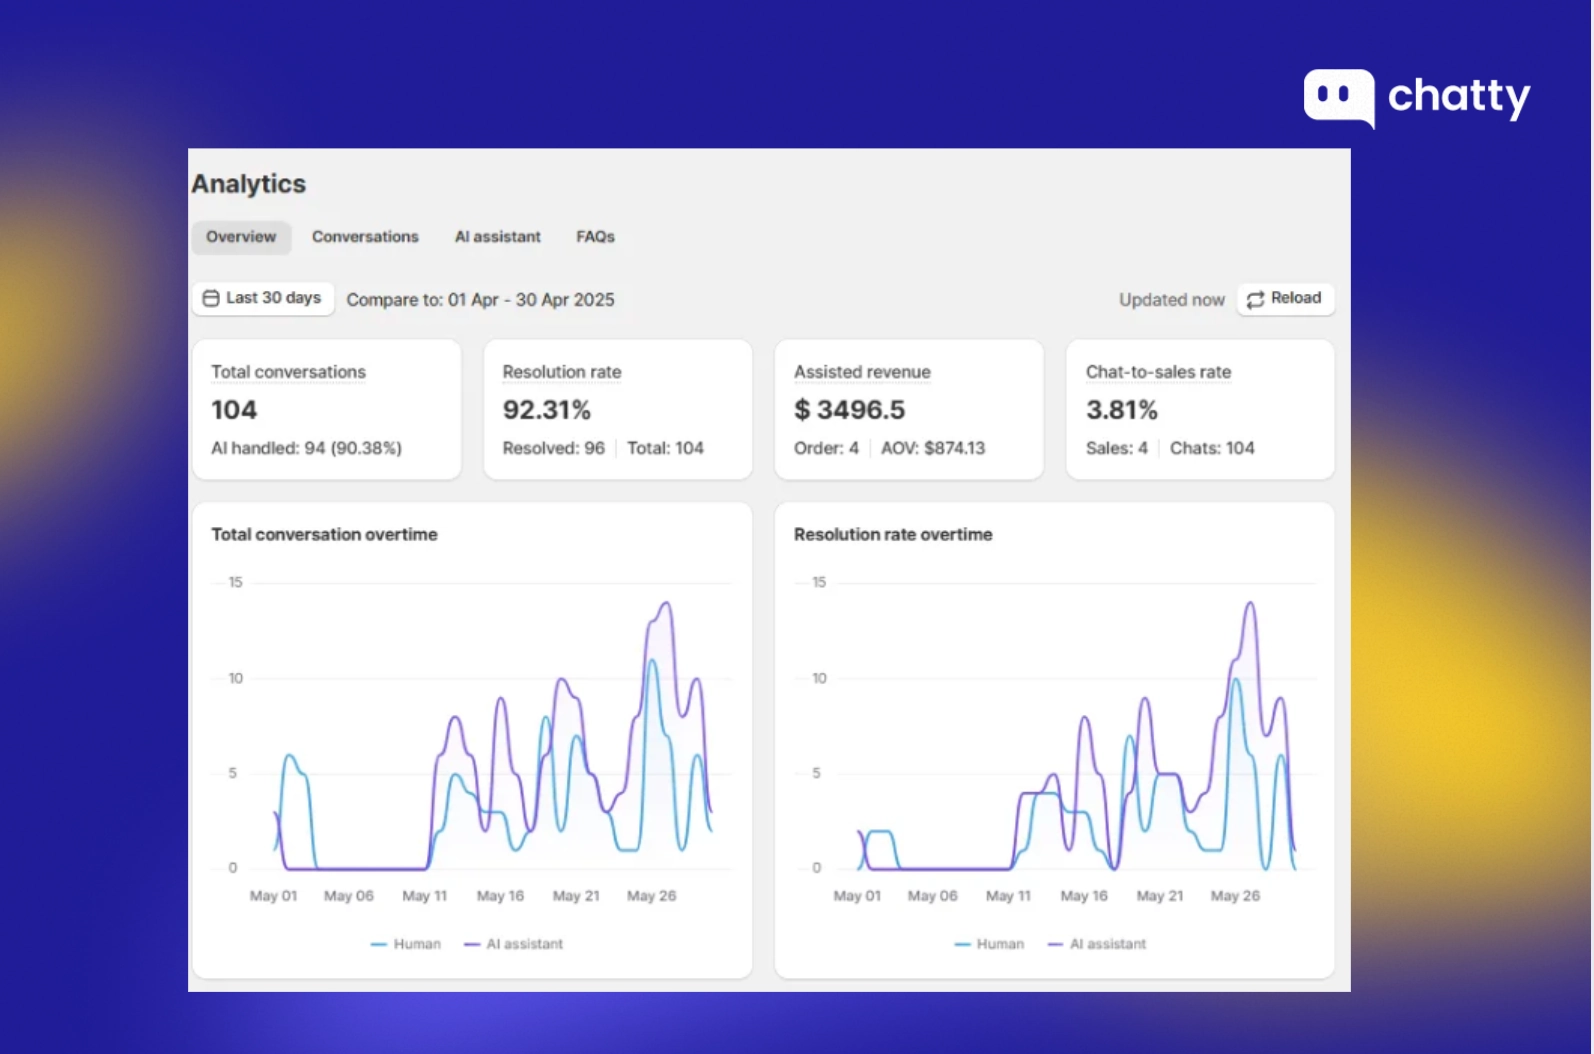Switch to the Conversations tab

(x=365, y=237)
